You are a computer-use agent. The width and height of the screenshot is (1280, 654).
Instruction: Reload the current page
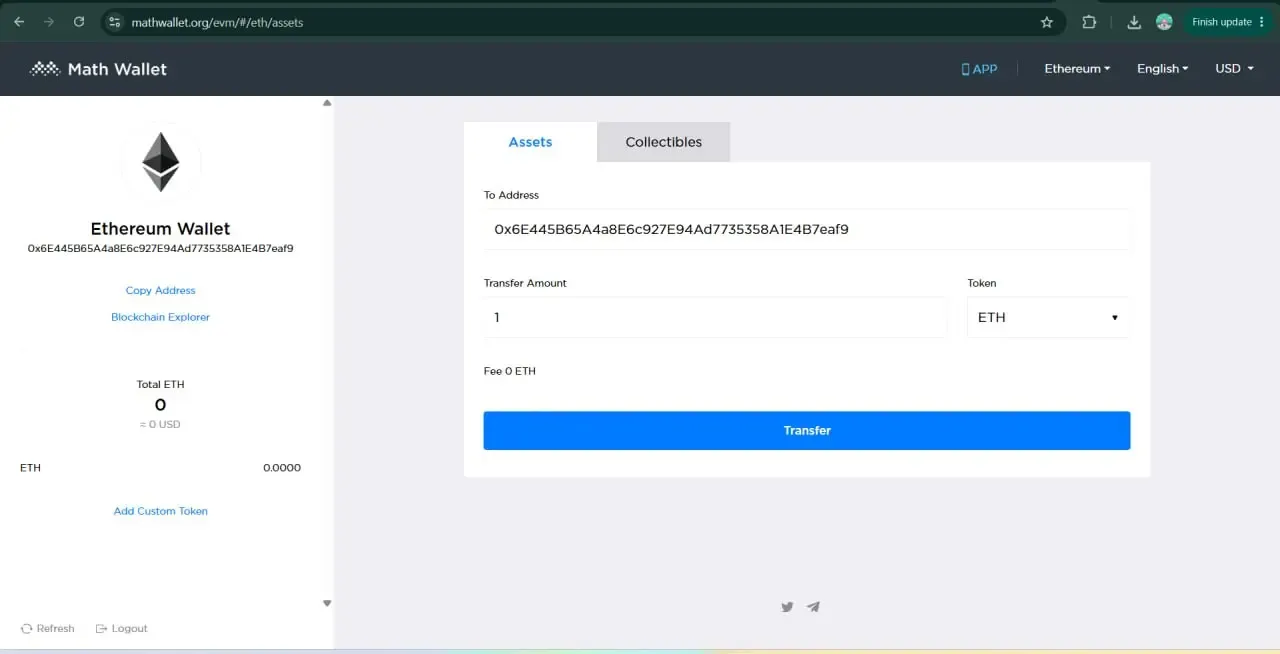click(79, 22)
